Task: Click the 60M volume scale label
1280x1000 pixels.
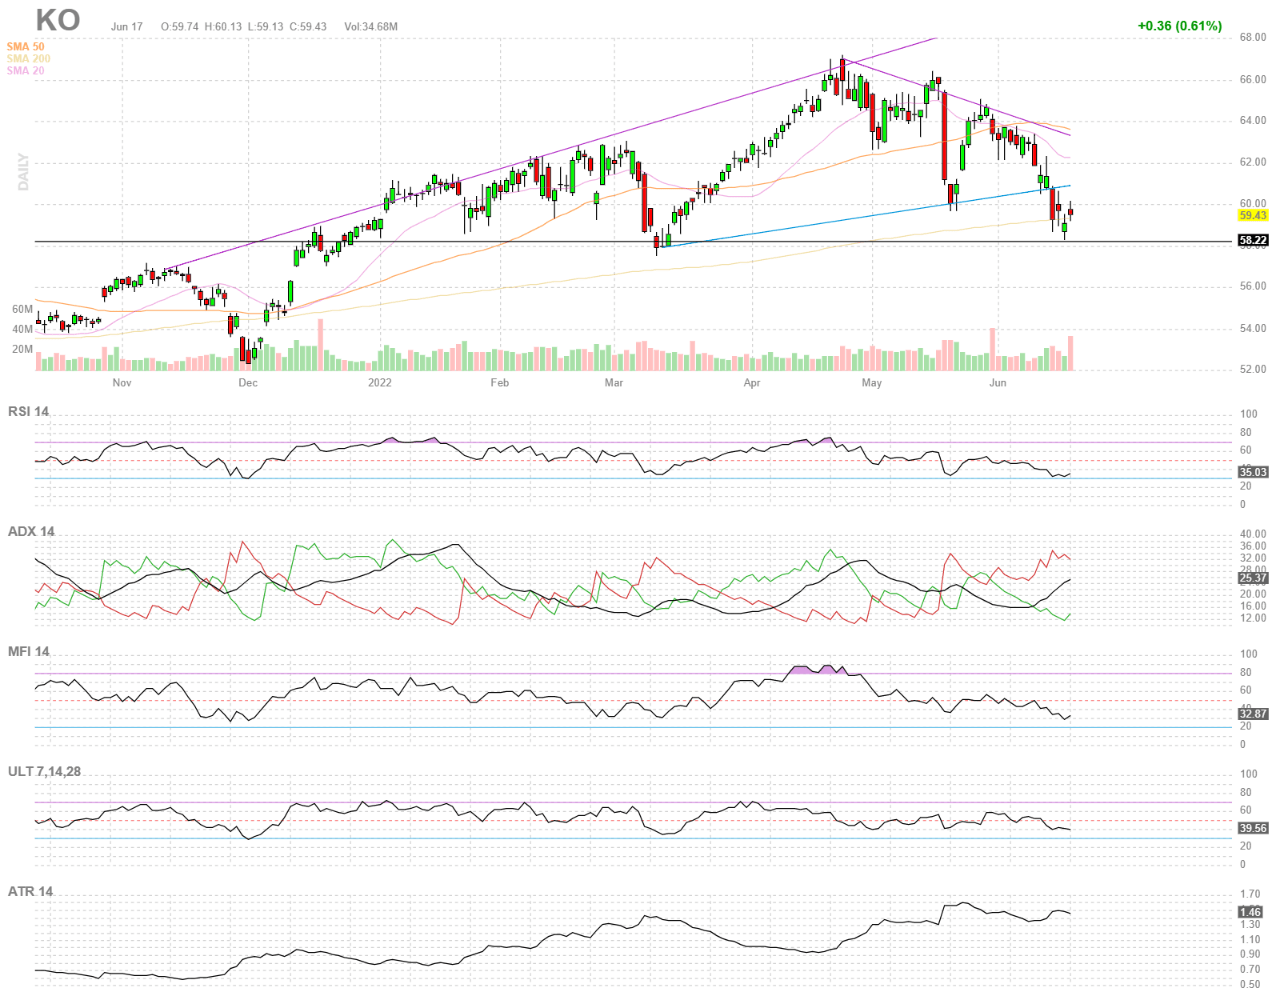Action: (22, 310)
